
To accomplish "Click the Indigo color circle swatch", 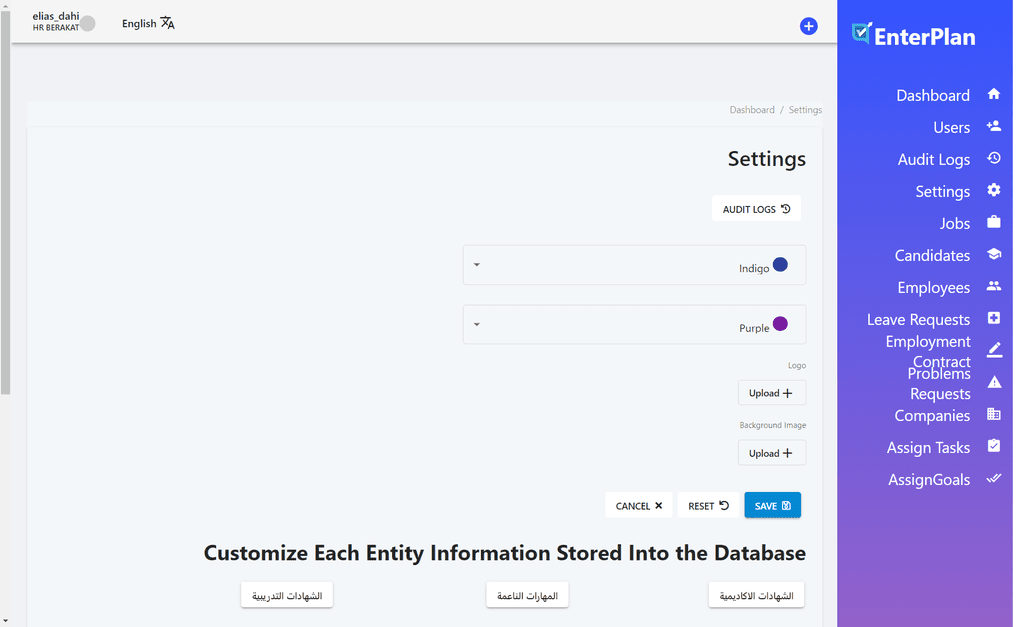I will click(780, 265).
